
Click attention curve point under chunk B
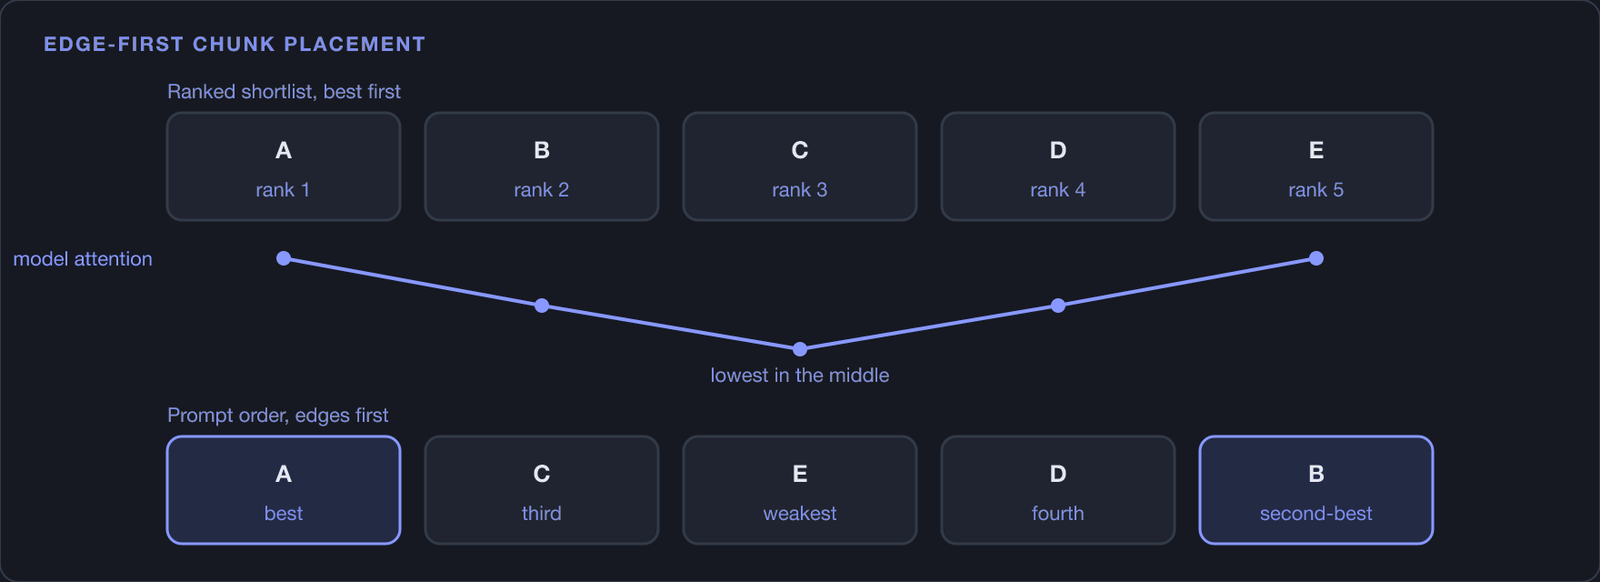click(x=542, y=305)
